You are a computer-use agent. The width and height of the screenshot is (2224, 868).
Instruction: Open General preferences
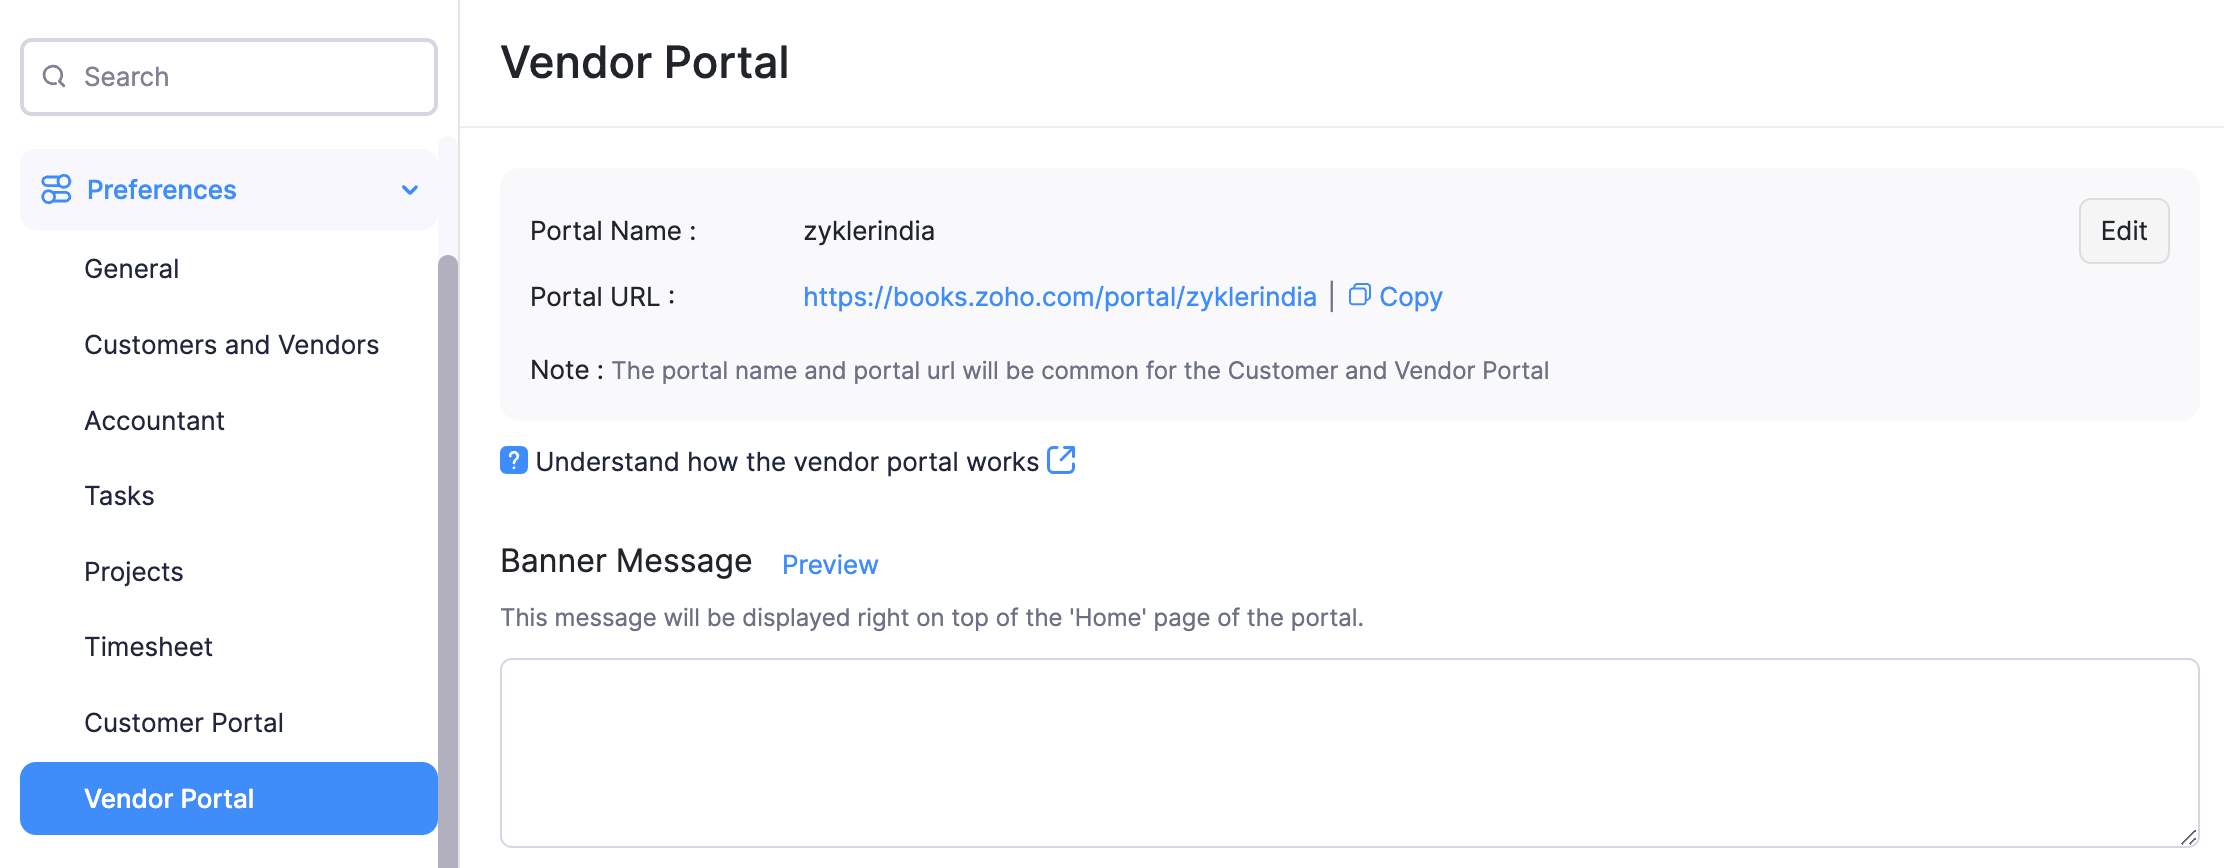tap(131, 269)
